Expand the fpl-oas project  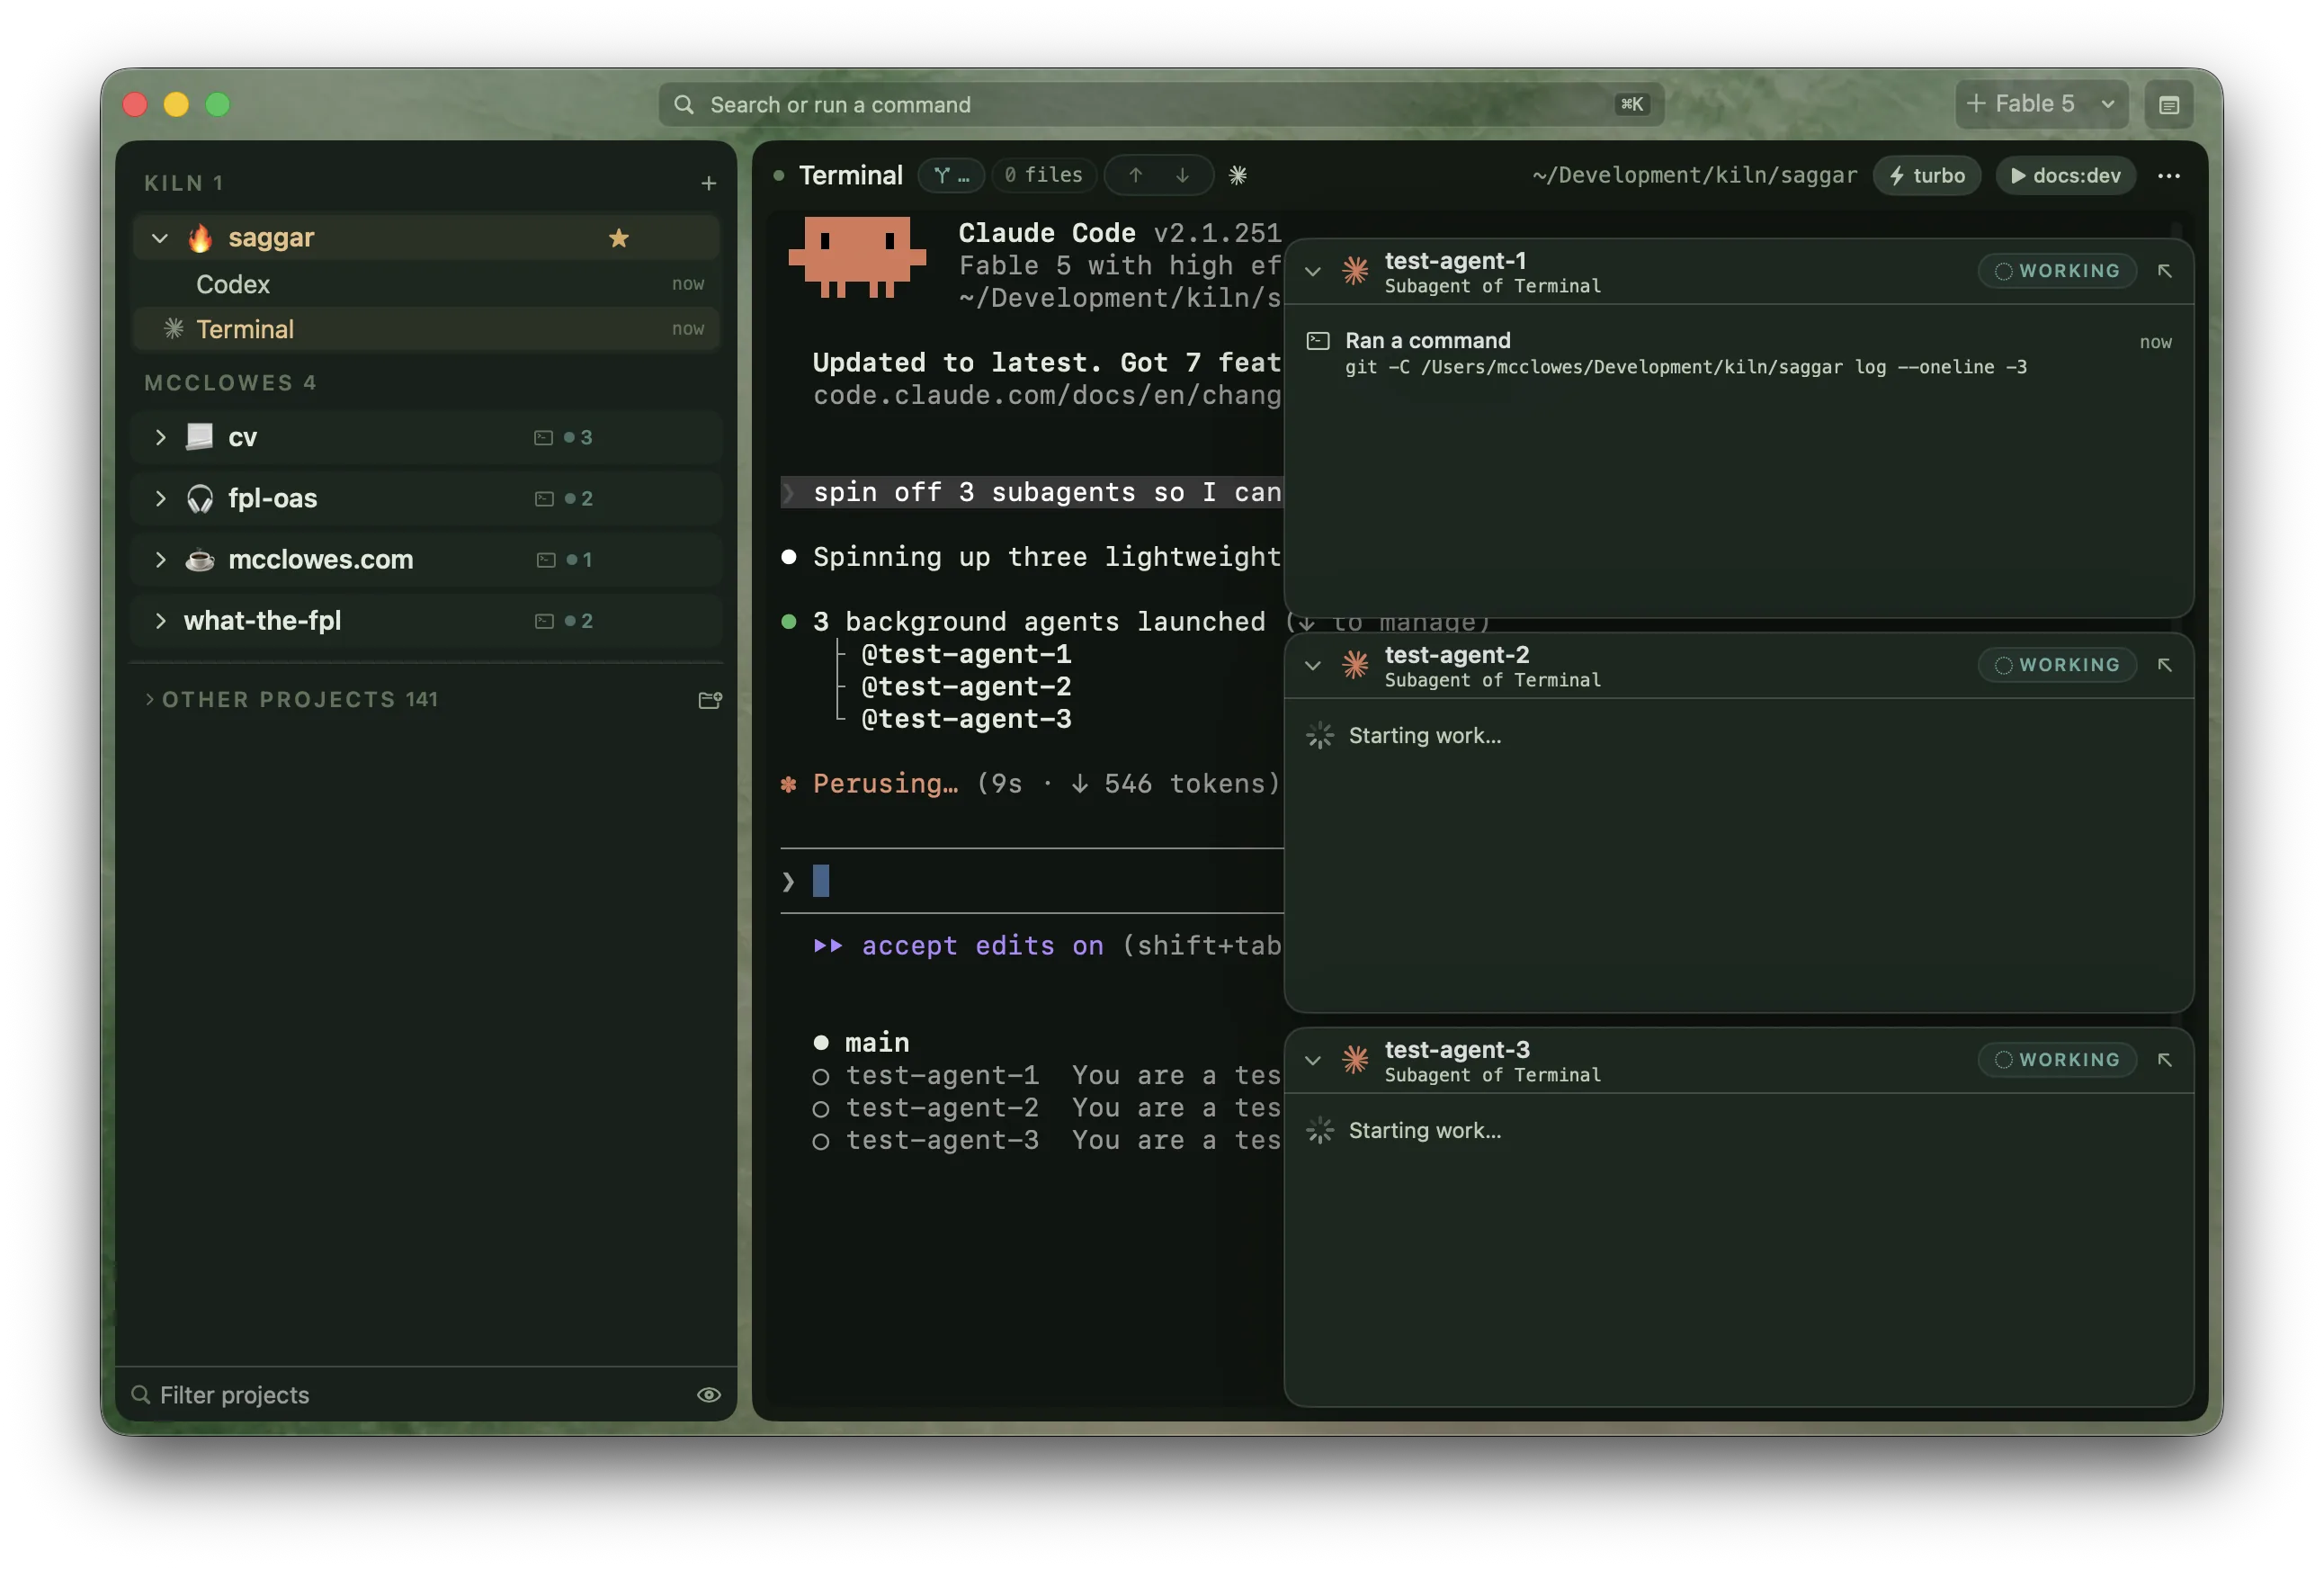160,498
